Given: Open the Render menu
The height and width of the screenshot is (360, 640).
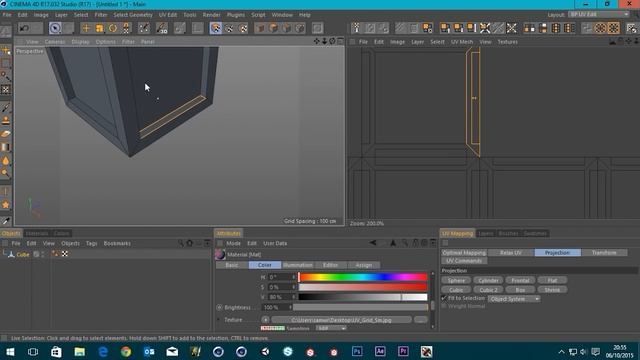Looking at the screenshot, I should [x=211, y=15].
